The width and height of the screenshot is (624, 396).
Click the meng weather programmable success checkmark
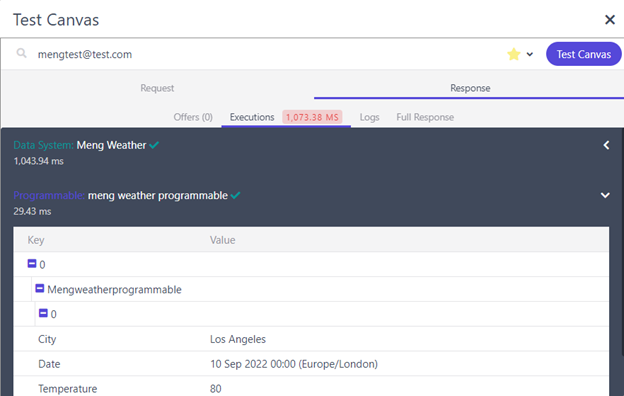click(235, 195)
